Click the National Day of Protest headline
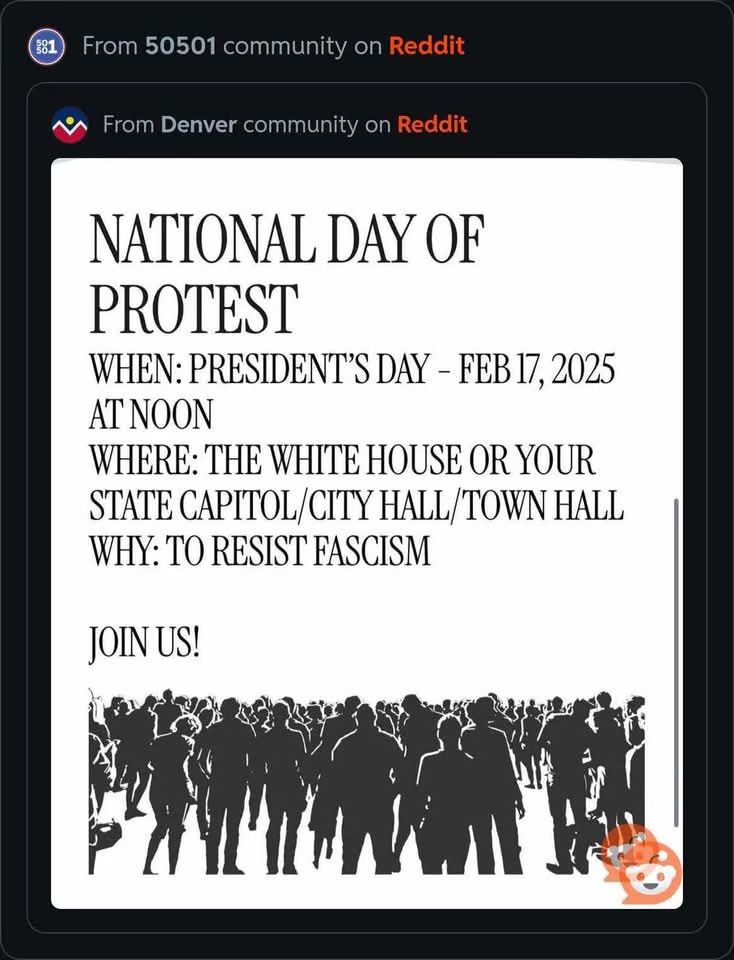The image size is (734, 960). click(287, 273)
